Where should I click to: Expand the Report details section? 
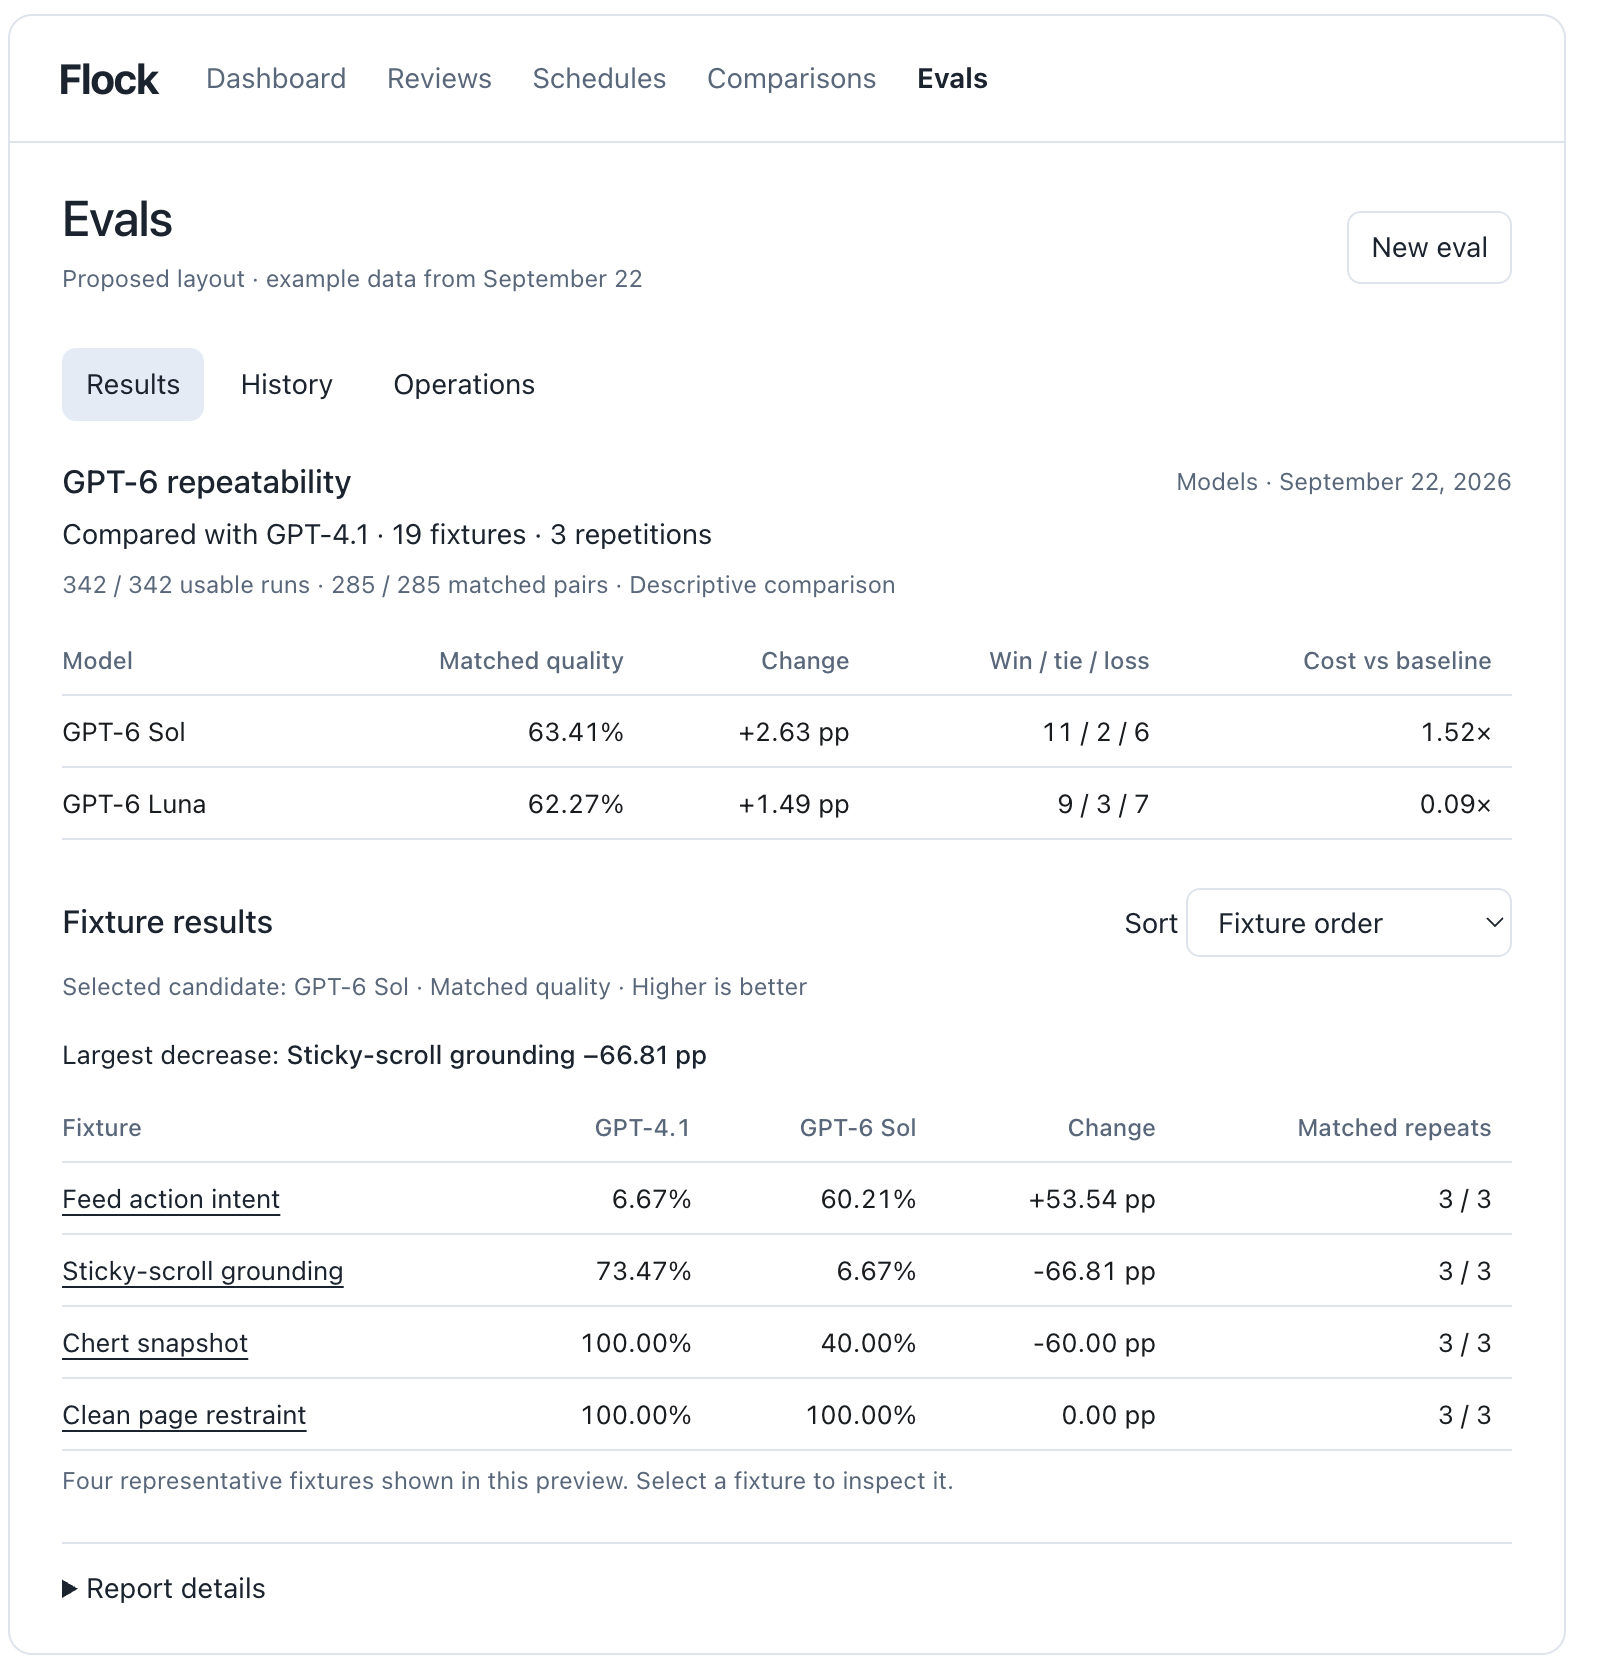pos(164,1588)
